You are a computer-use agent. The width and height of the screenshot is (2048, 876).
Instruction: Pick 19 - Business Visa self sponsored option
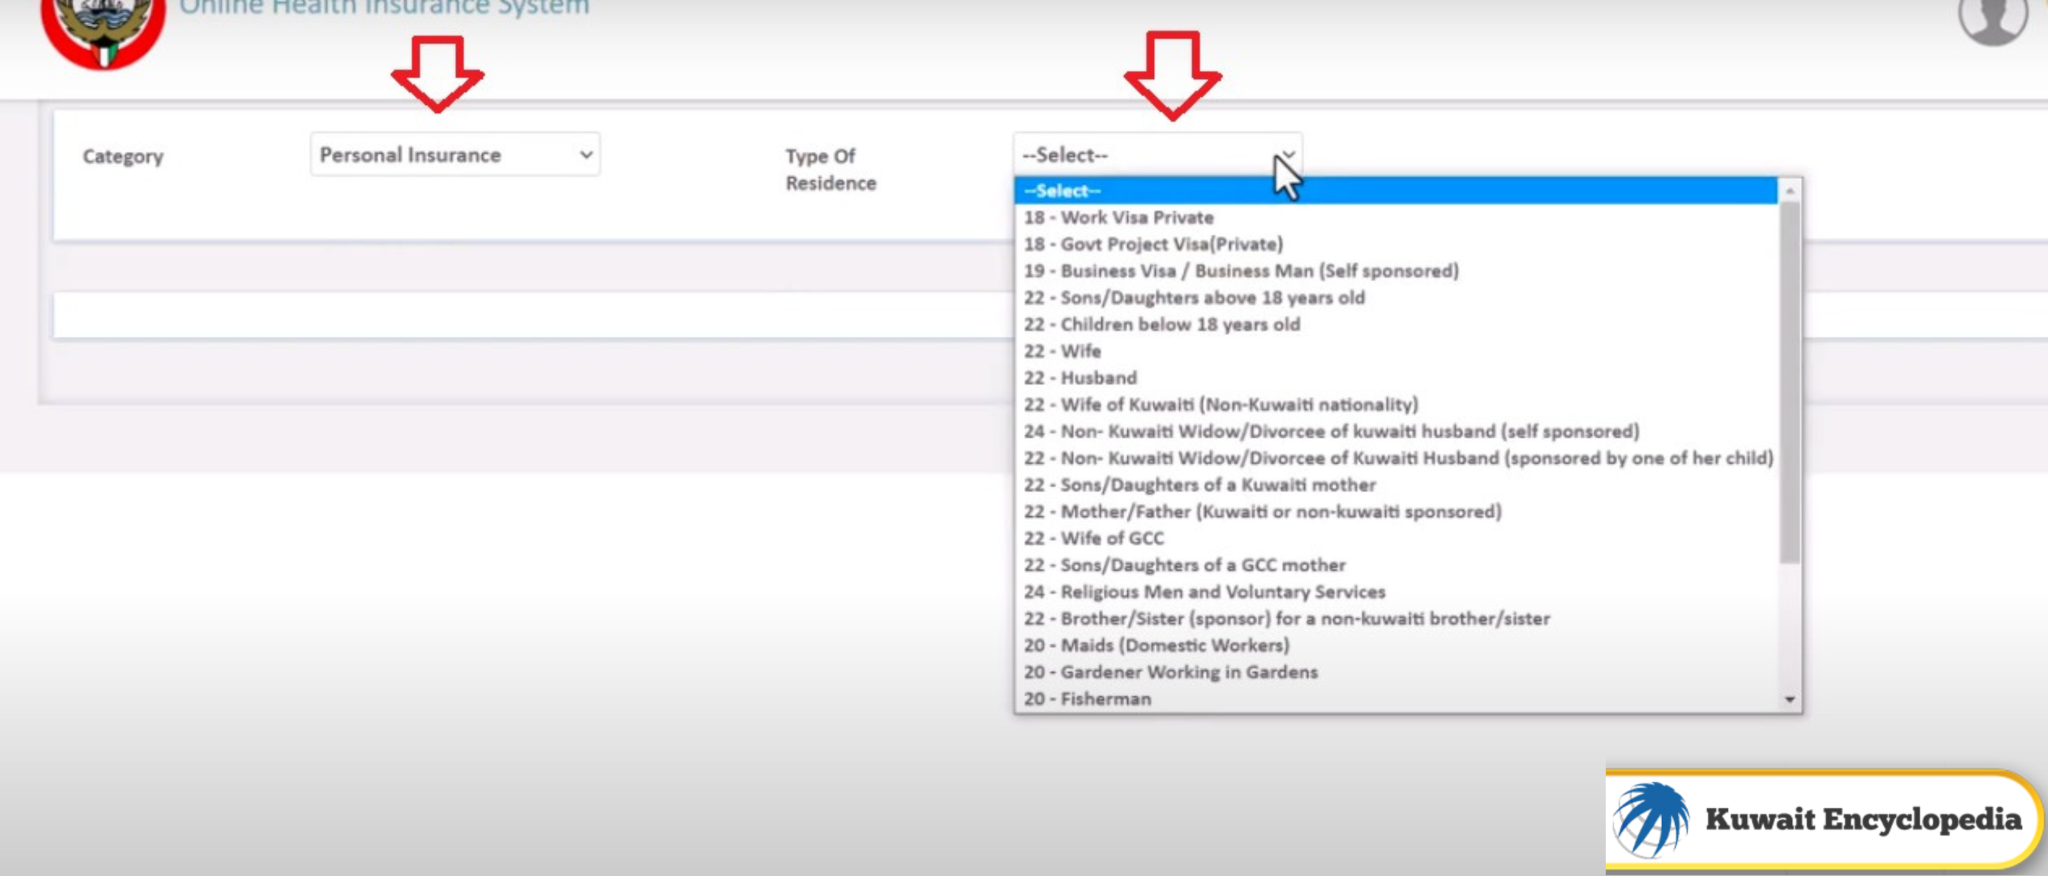point(1240,271)
